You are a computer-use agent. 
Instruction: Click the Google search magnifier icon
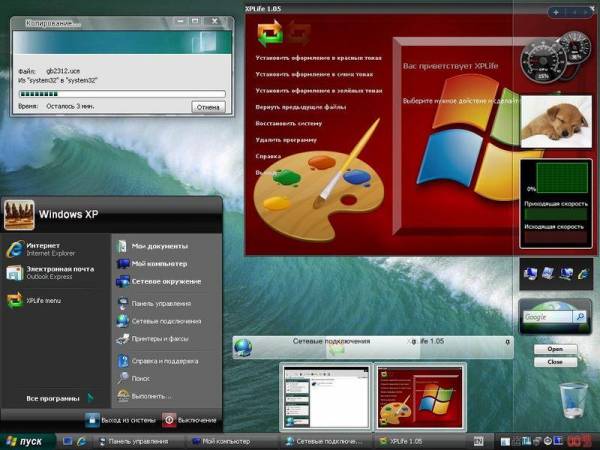(579, 317)
